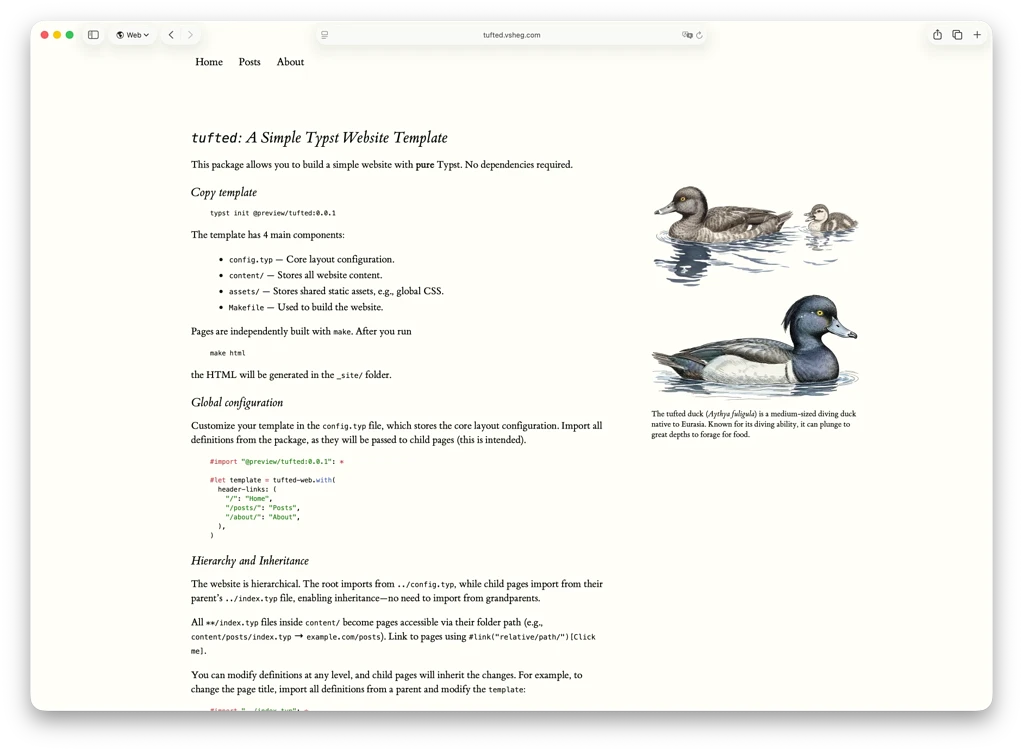Open the Home nav link
Viewport: 1023px width, 751px height.
tap(209, 62)
